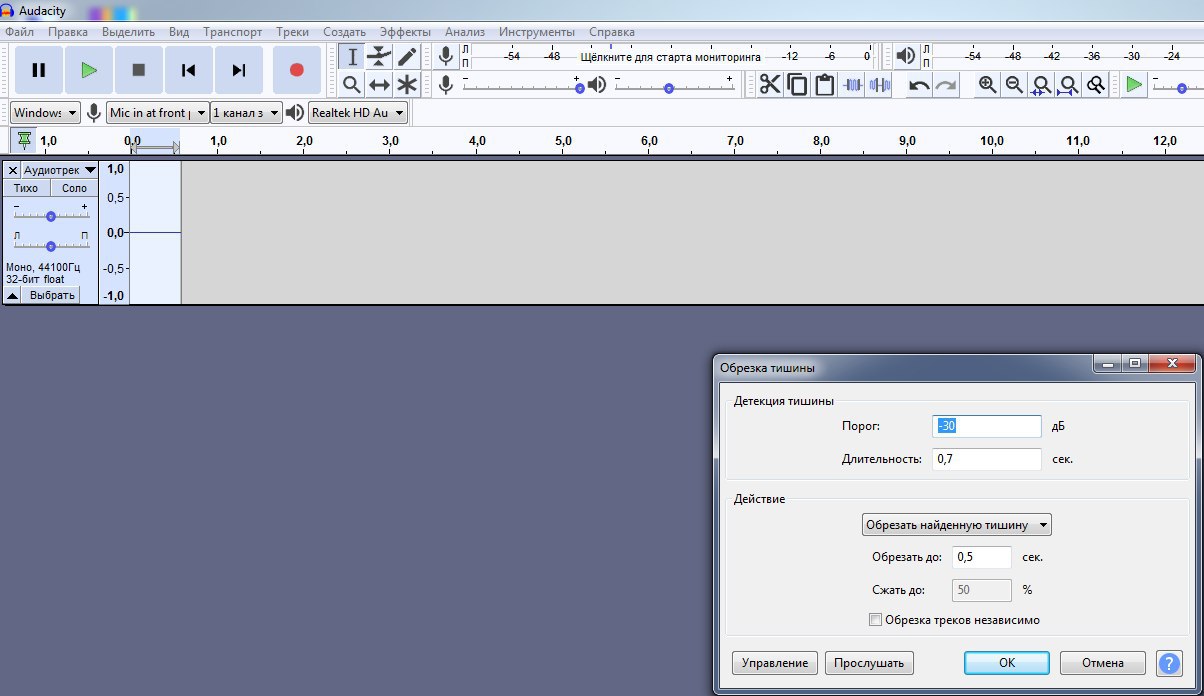Copy selection with the Copy icon
The height and width of the screenshot is (696, 1204).
797,85
